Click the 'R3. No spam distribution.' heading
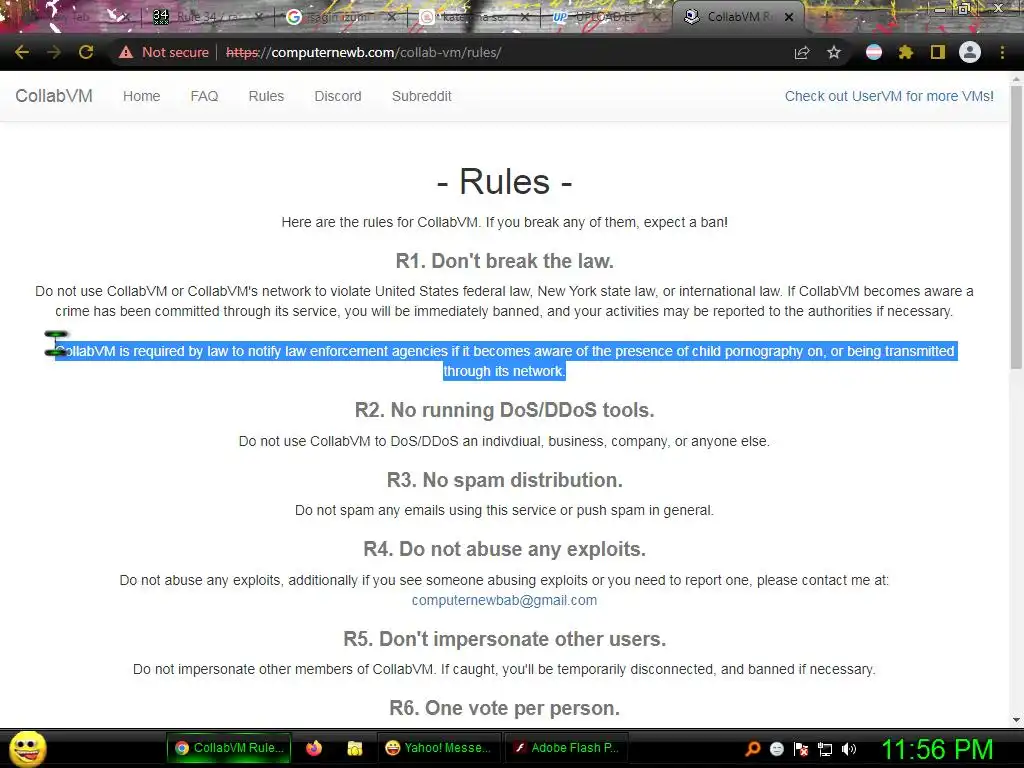 (x=504, y=480)
